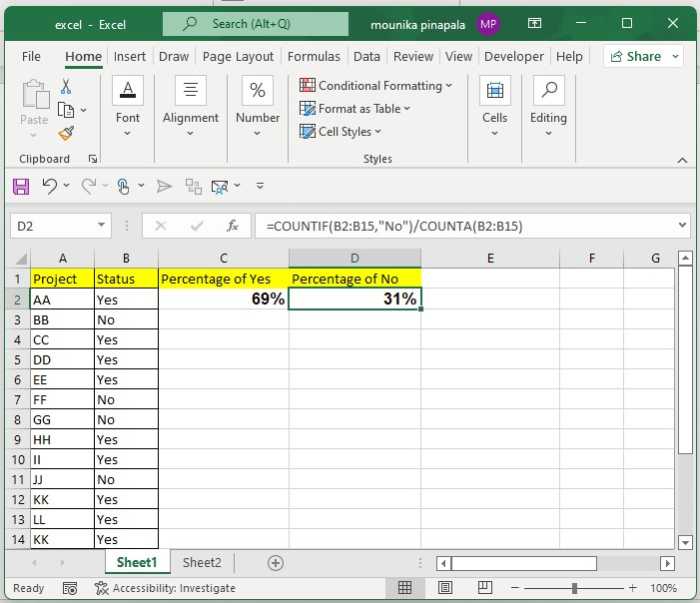Switch to Page Layout view icon
The height and width of the screenshot is (603, 700).
(445, 588)
